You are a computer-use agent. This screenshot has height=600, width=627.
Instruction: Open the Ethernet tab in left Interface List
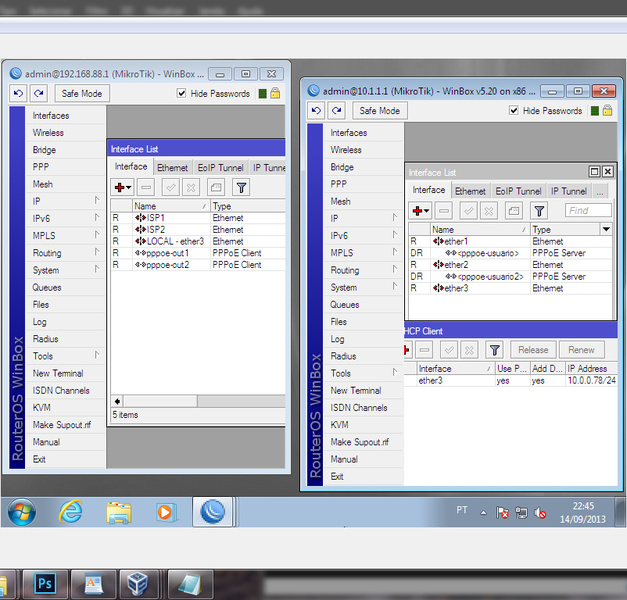pyautogui.click(x=172, y=168)
